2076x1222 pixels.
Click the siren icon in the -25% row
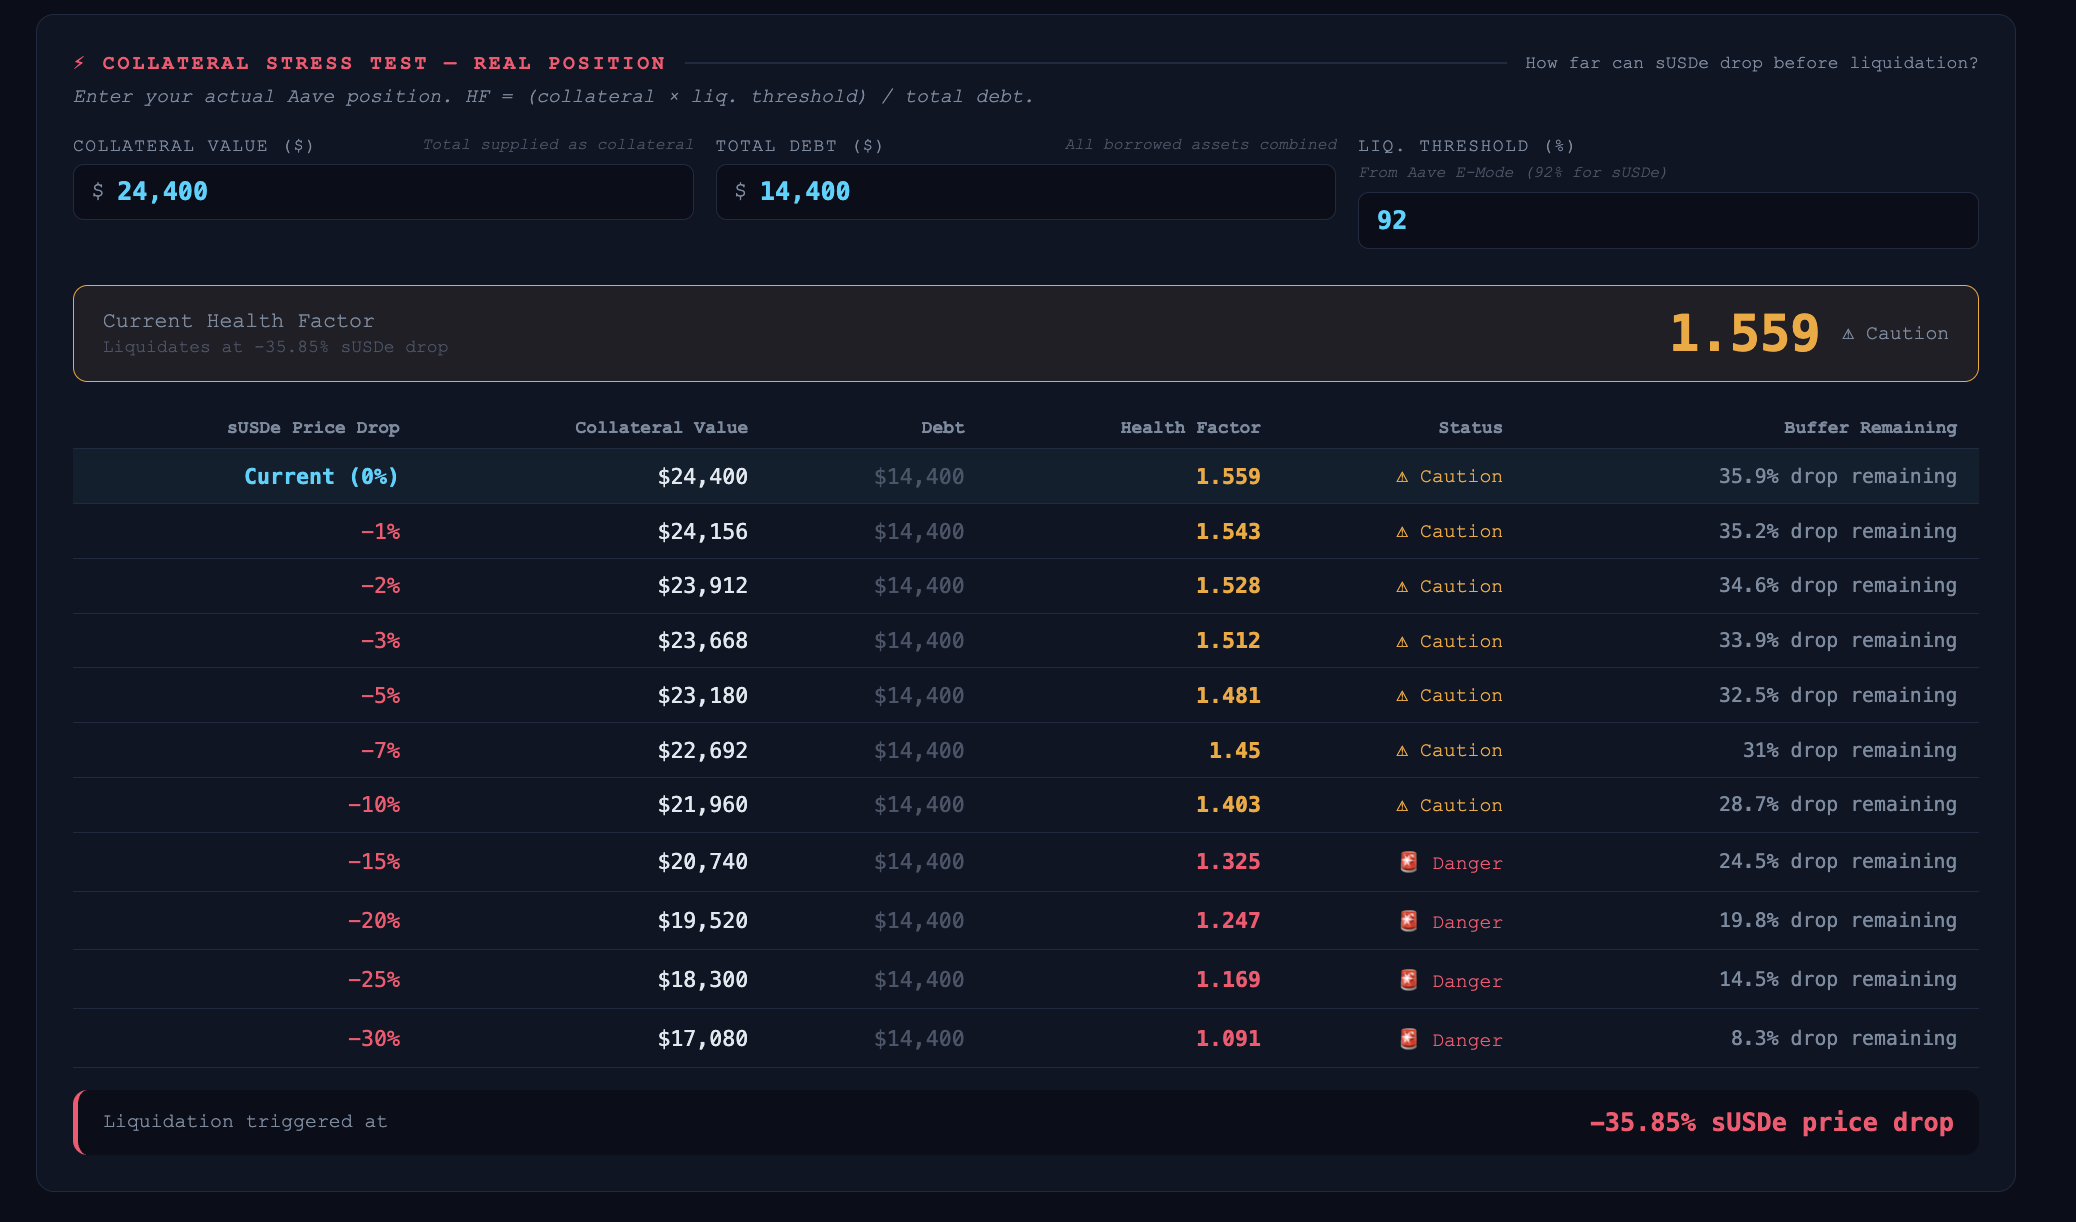point(1408,980)
